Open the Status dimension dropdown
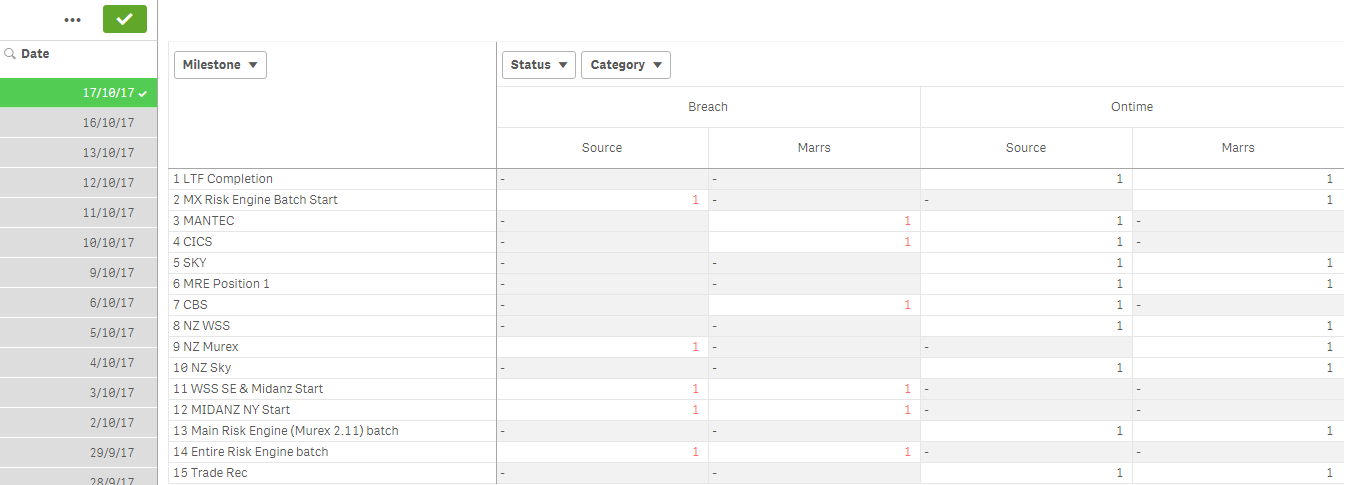 tap(538, 65)
